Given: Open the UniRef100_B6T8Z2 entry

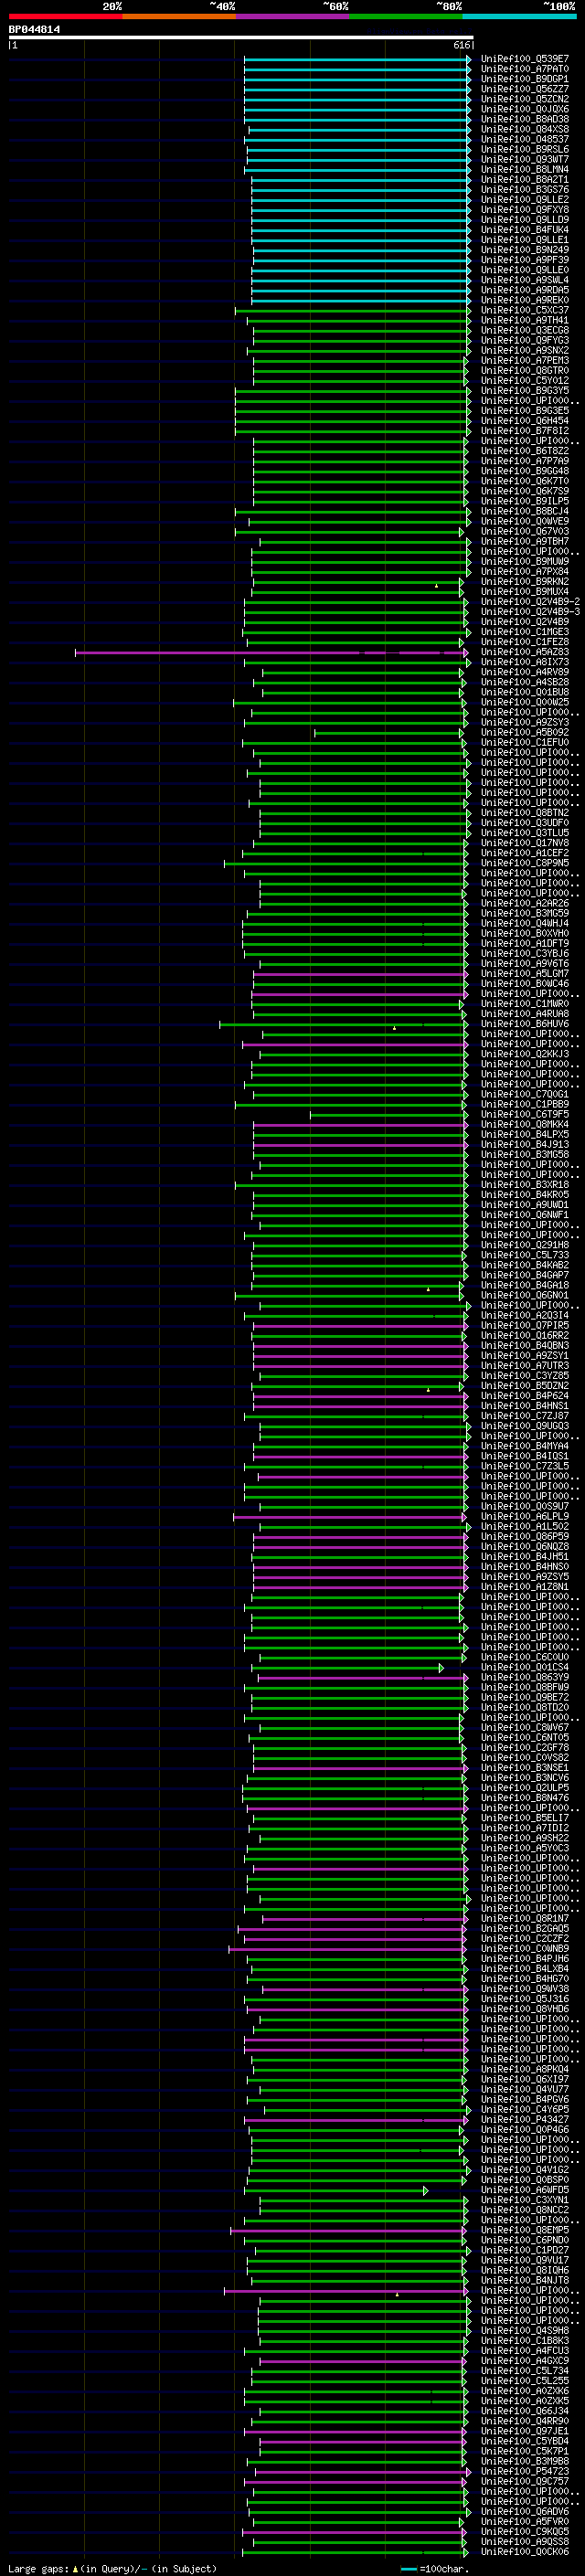Looking at the screenshot, I should pyautogui.click(x=525, y=451).
